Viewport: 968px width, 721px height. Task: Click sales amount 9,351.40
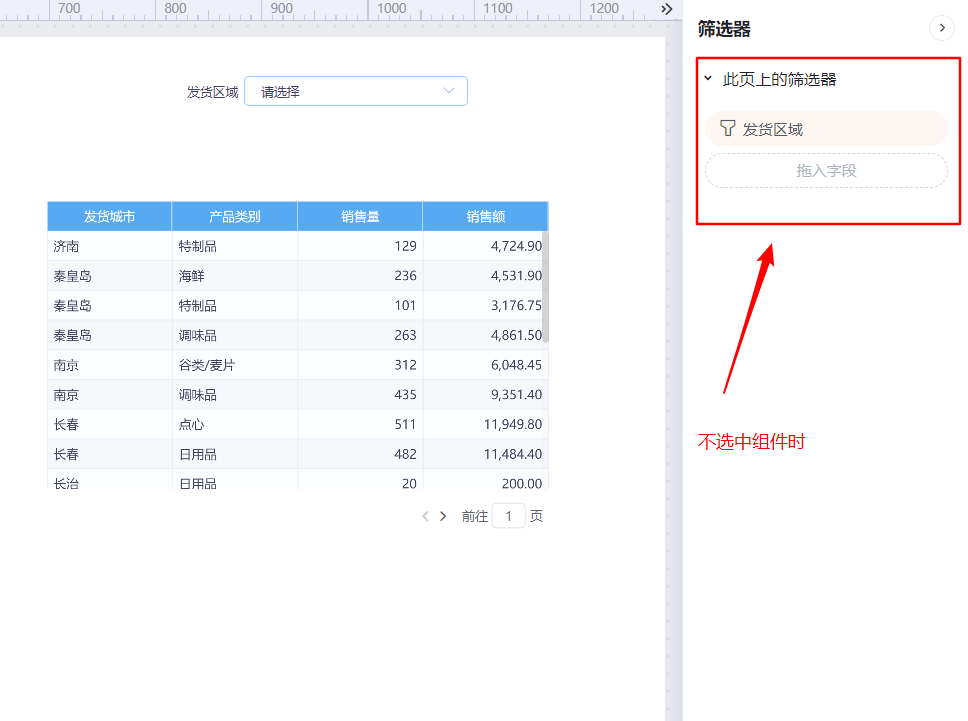coord(516,395)
